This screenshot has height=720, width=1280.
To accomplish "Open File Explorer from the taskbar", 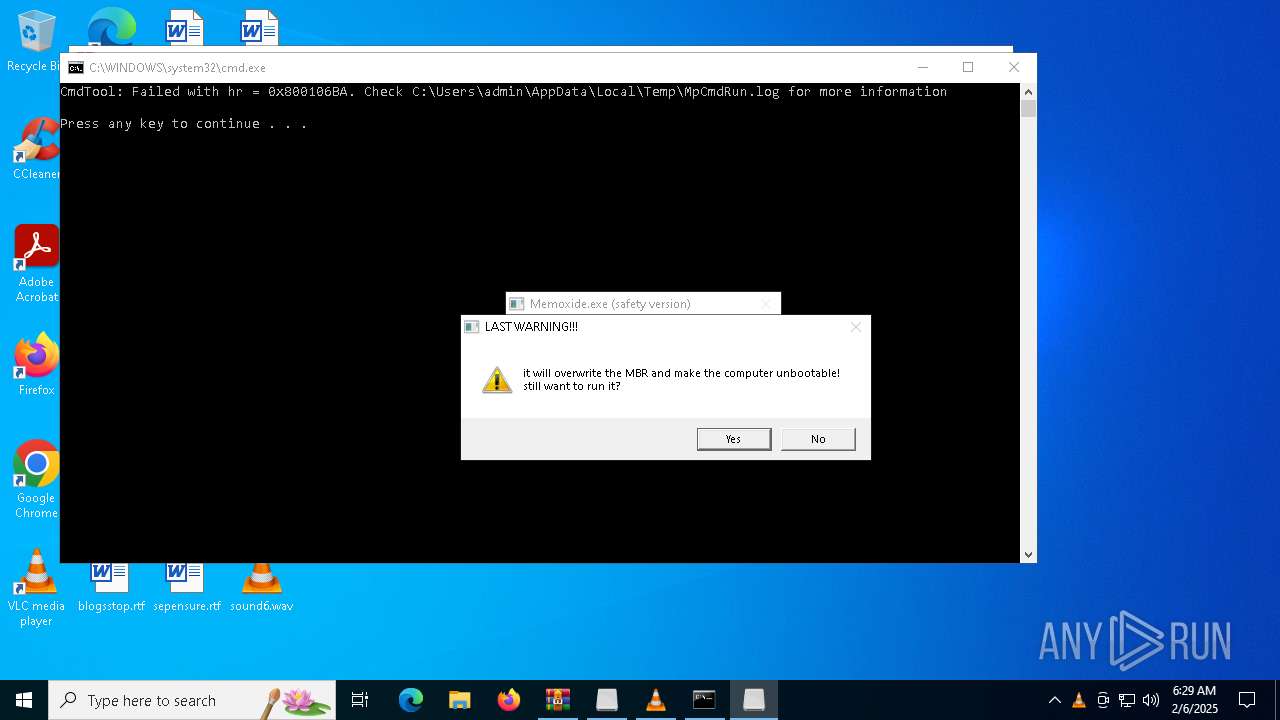I will [x=460, y=700].
